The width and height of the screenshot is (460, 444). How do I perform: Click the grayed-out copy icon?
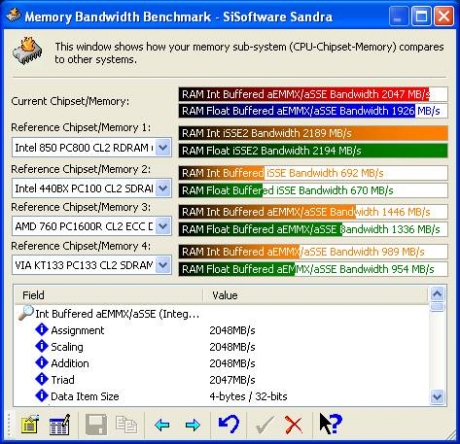point(126,425)
